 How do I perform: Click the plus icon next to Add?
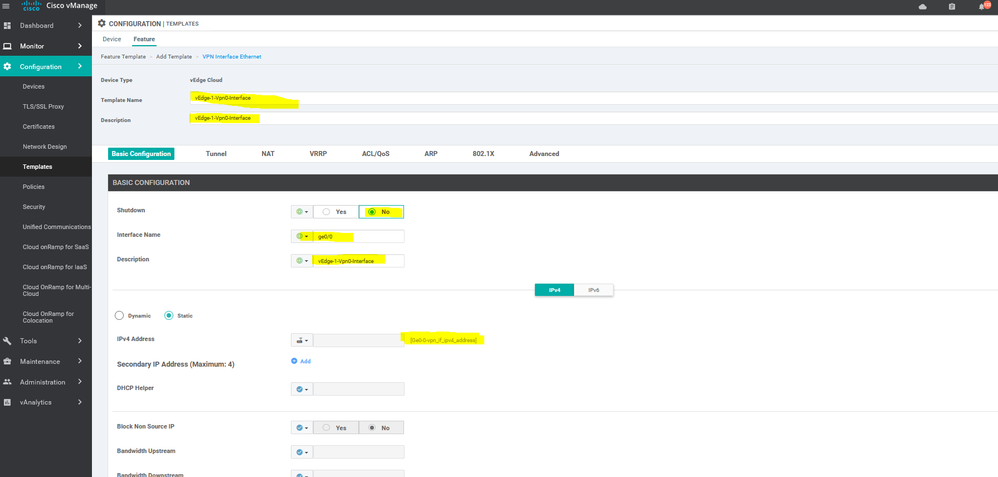[294, 360]
